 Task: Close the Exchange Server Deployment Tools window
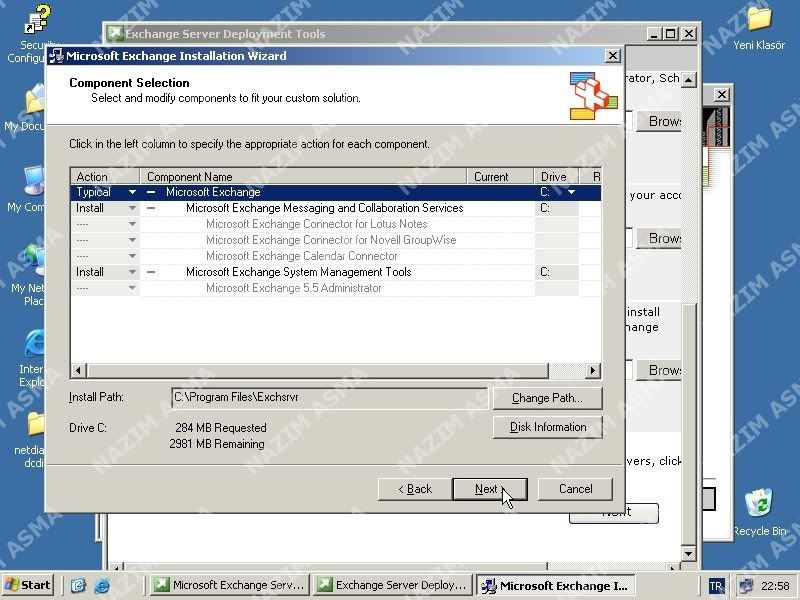click(x=689, y=34)
